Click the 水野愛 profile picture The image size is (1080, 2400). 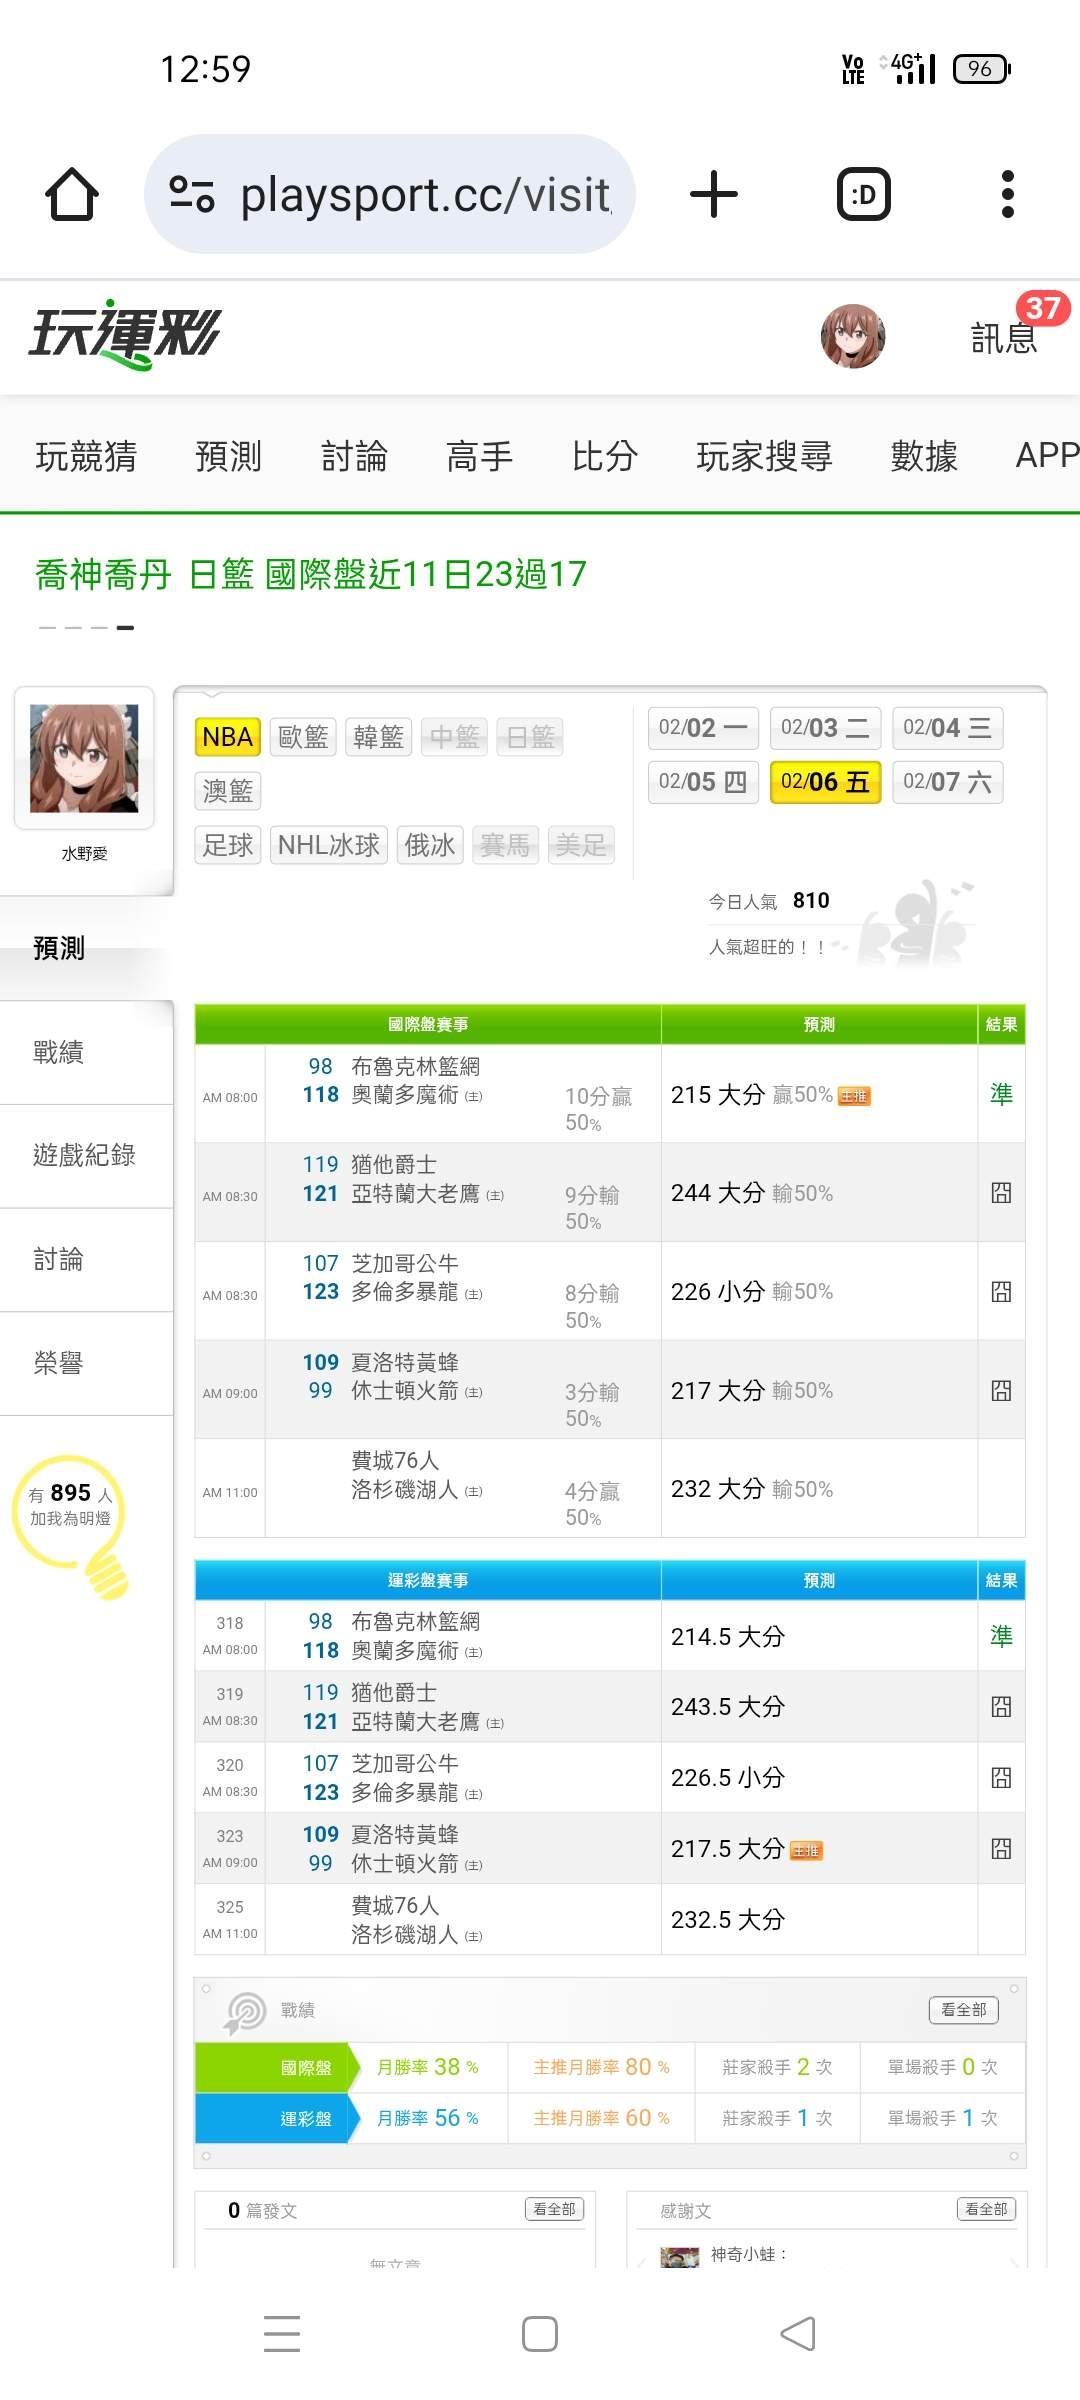[x=84, y=758]
